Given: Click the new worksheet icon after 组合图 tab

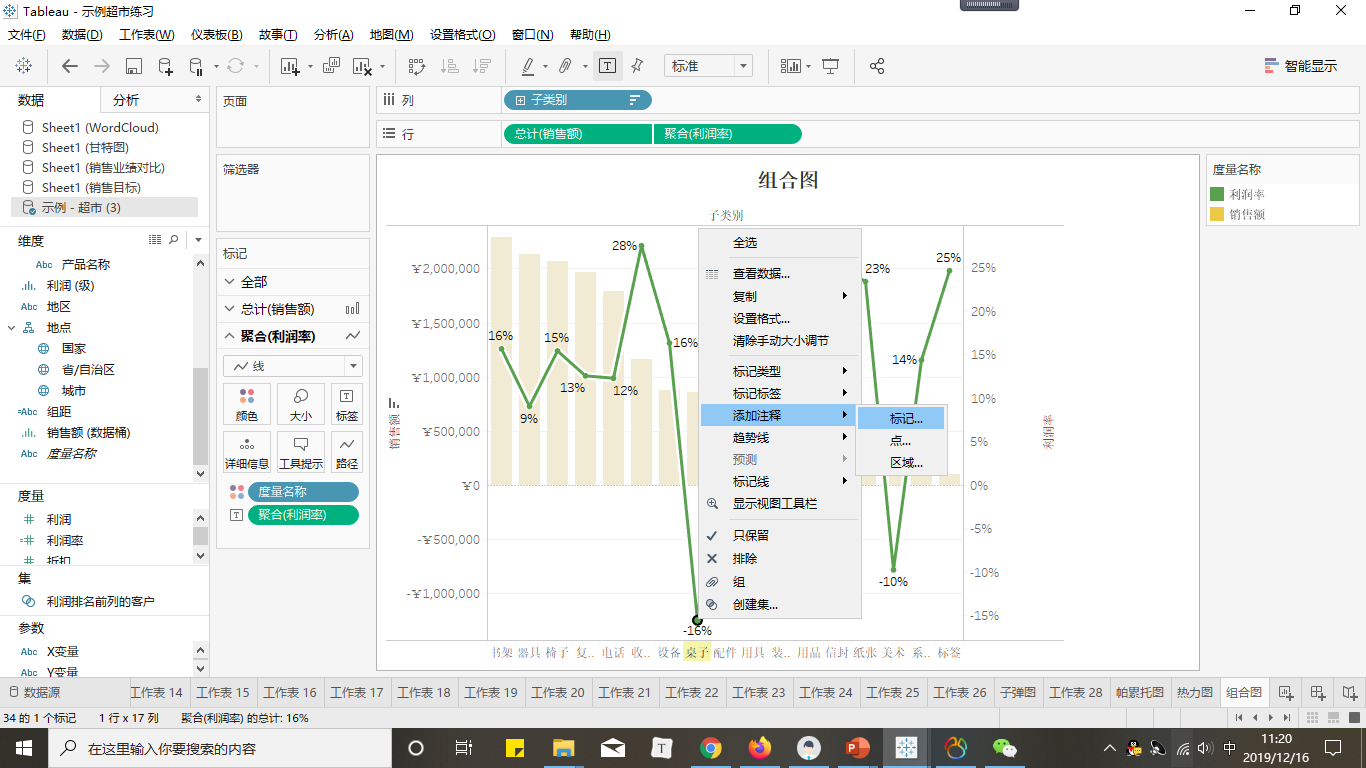Looking at the screenshot, I should click(1286, 692).
